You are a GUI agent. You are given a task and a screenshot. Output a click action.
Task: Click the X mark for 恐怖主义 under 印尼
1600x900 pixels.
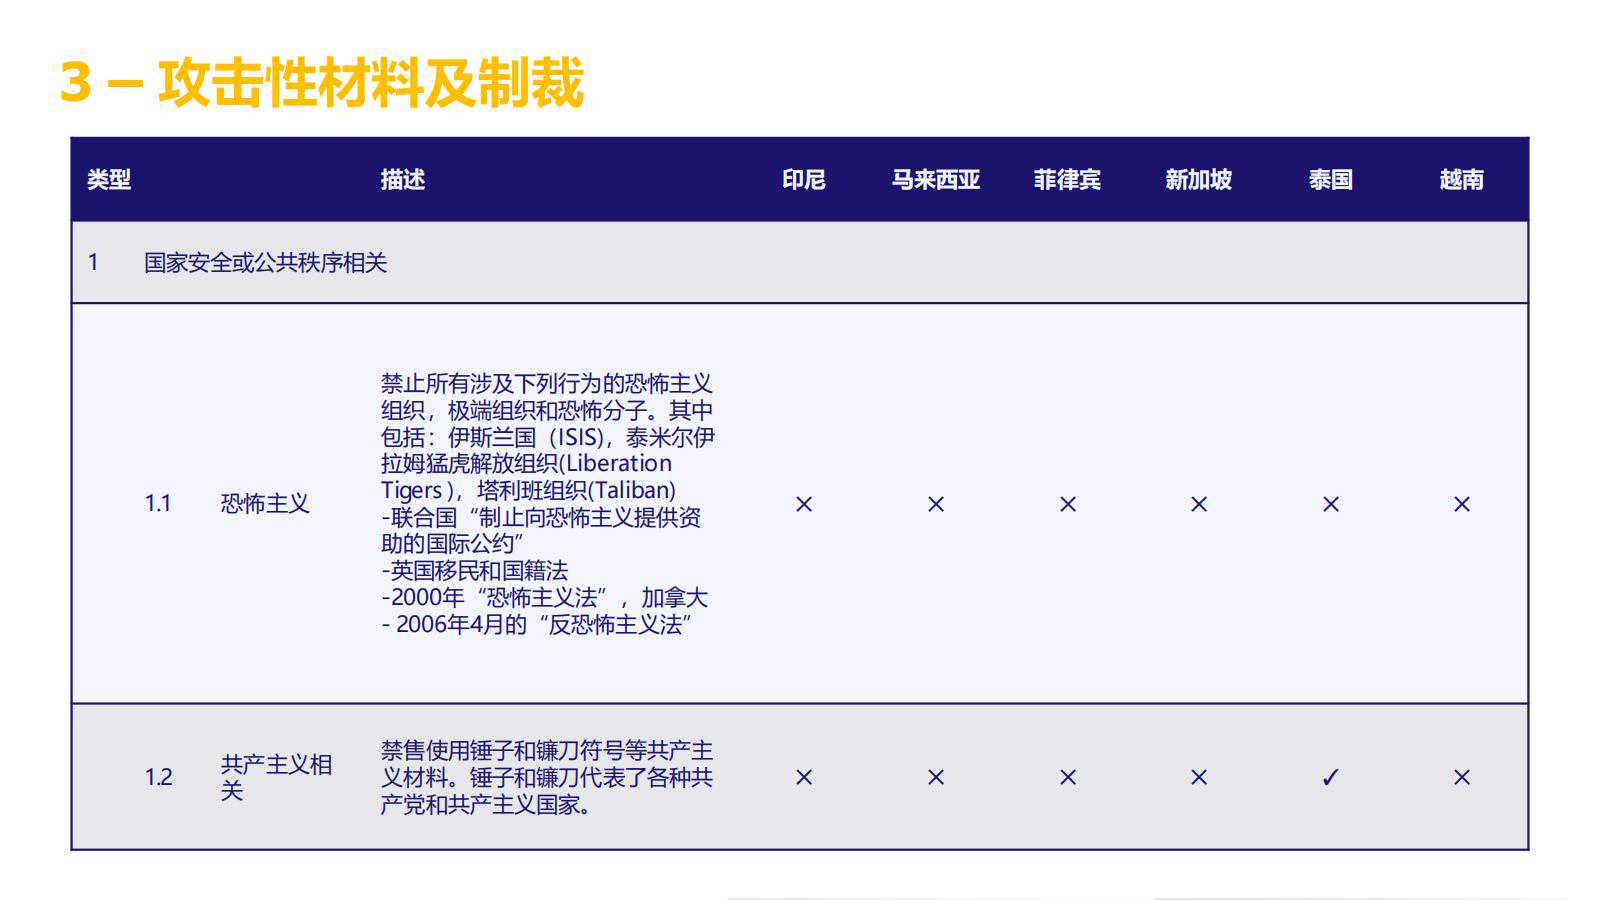(x=804, y=504)
